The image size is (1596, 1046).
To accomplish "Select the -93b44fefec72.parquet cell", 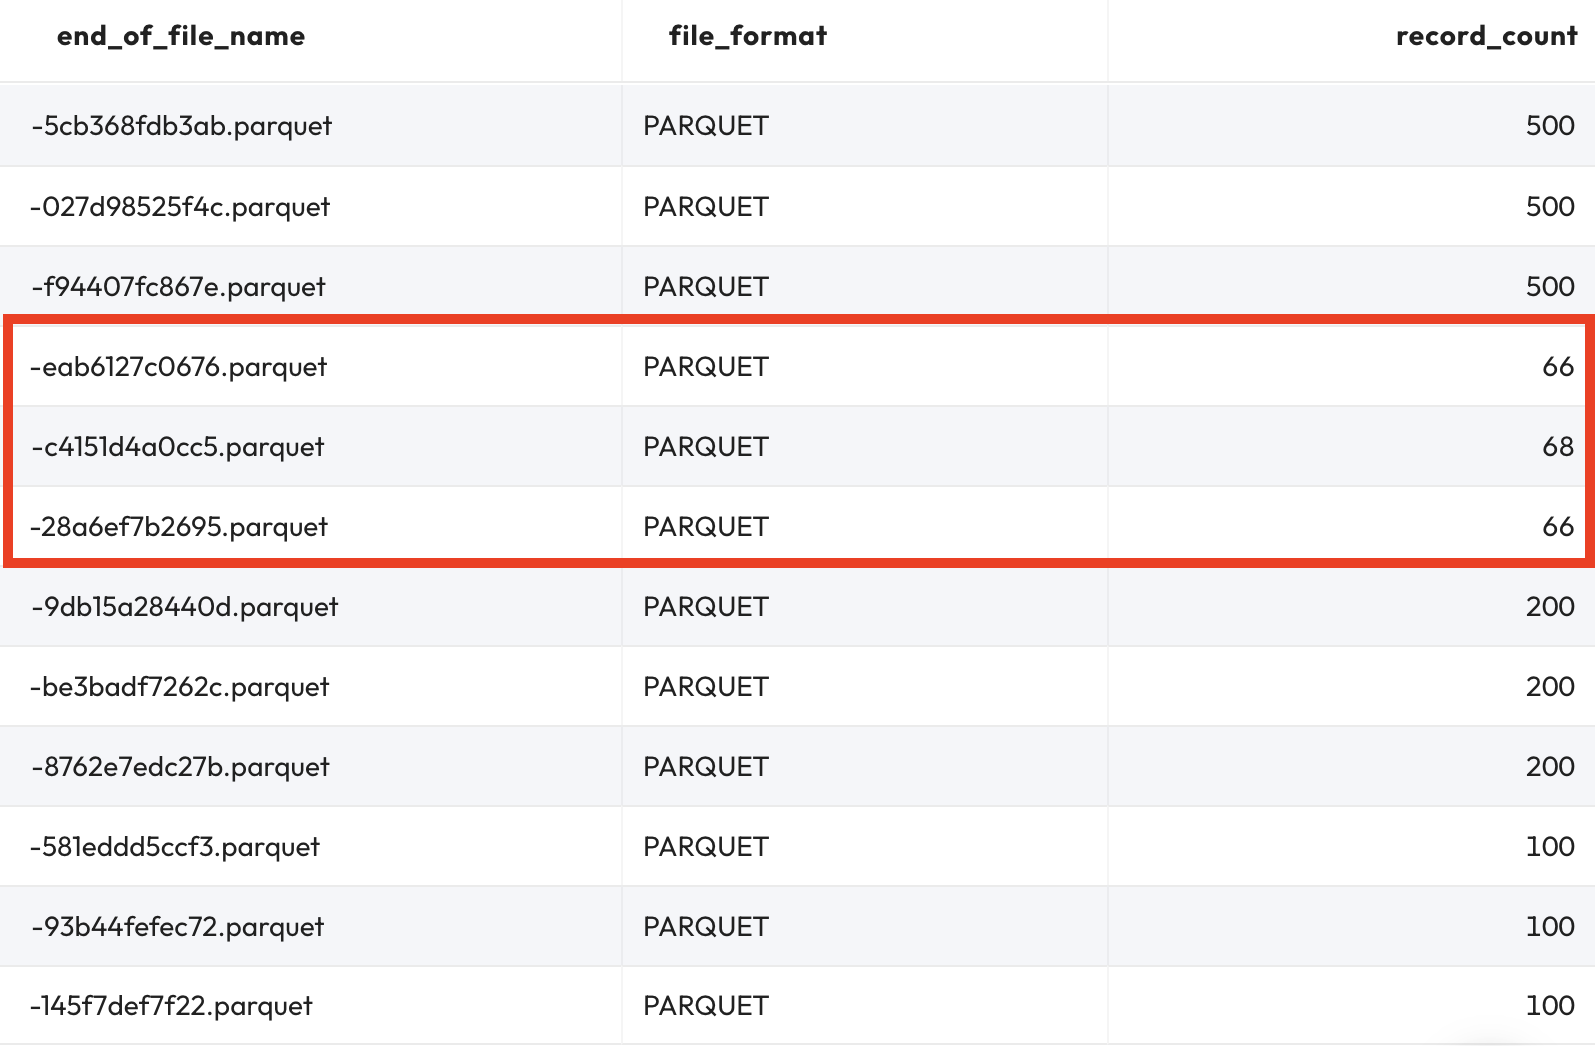I will click(178, 927).
